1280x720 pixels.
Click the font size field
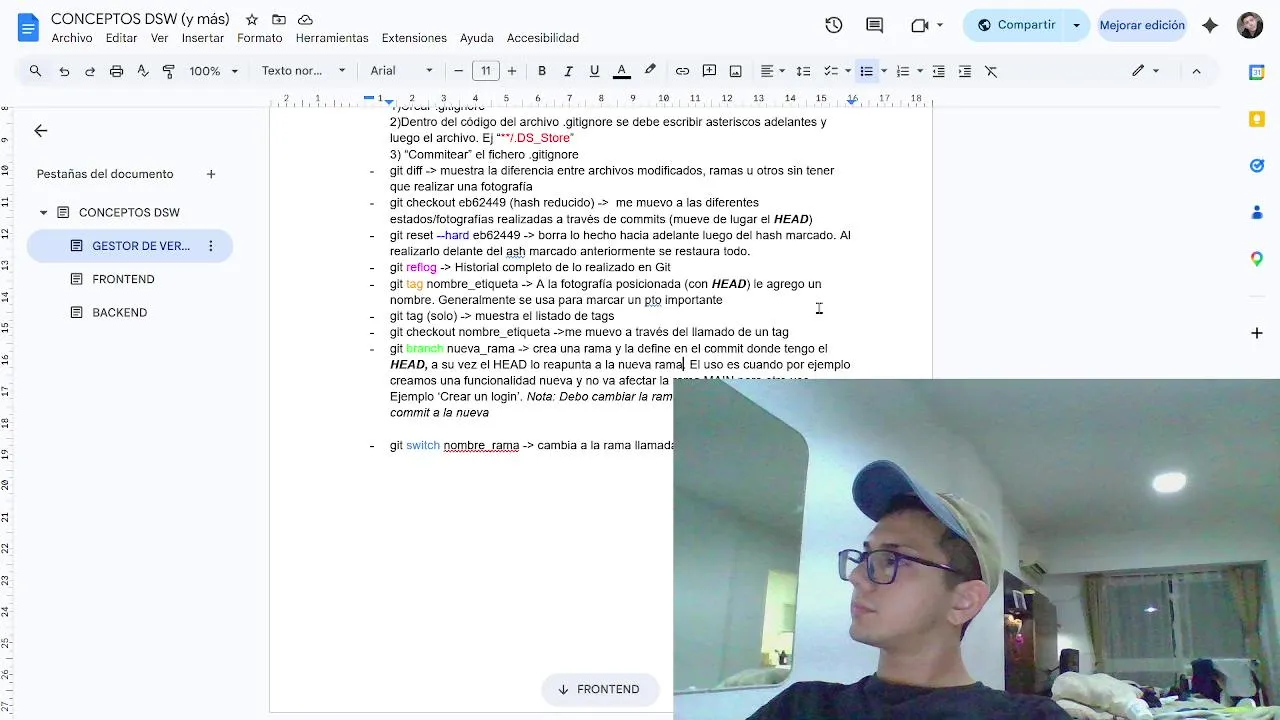click(x=486, y=71)
